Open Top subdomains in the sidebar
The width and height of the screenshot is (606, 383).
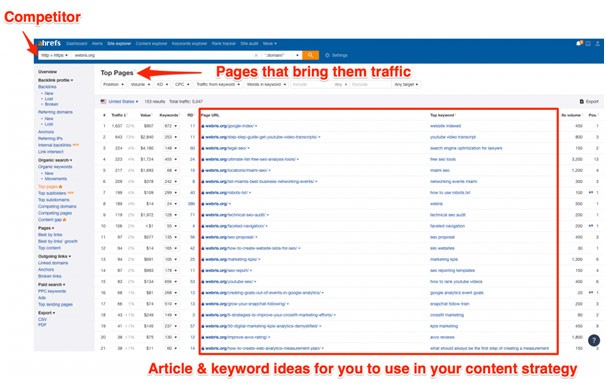53,200
